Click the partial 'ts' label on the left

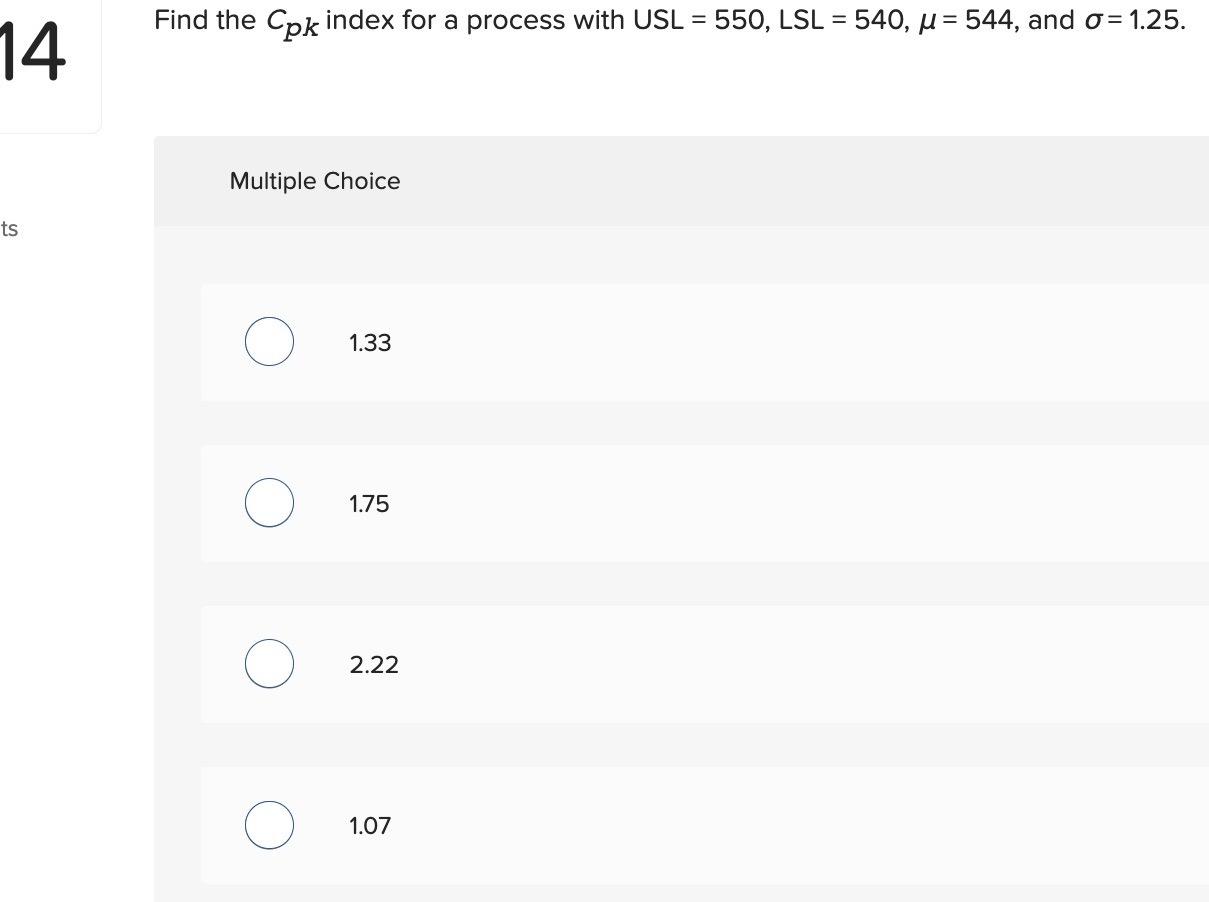click(9, 229)
